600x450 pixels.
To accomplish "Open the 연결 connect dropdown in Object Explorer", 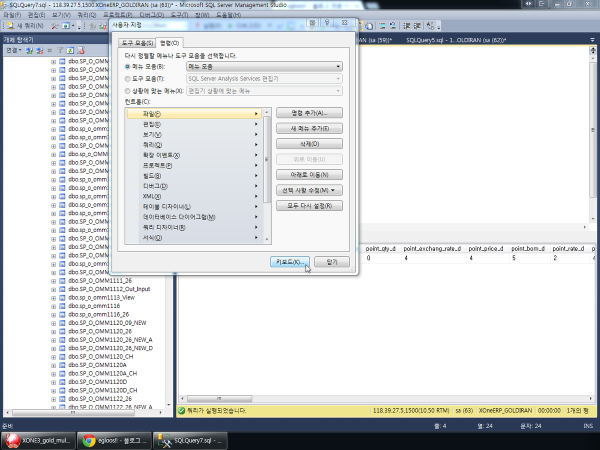I will click(x=14, y=50).
